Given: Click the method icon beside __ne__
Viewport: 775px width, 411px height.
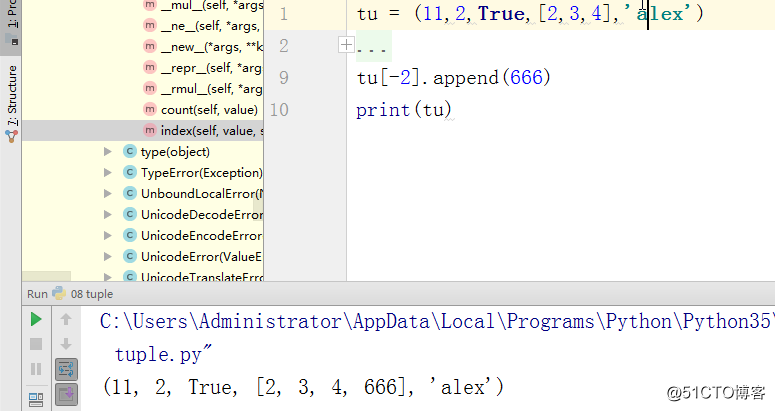Looking at the screenshot, I should 150,25.
